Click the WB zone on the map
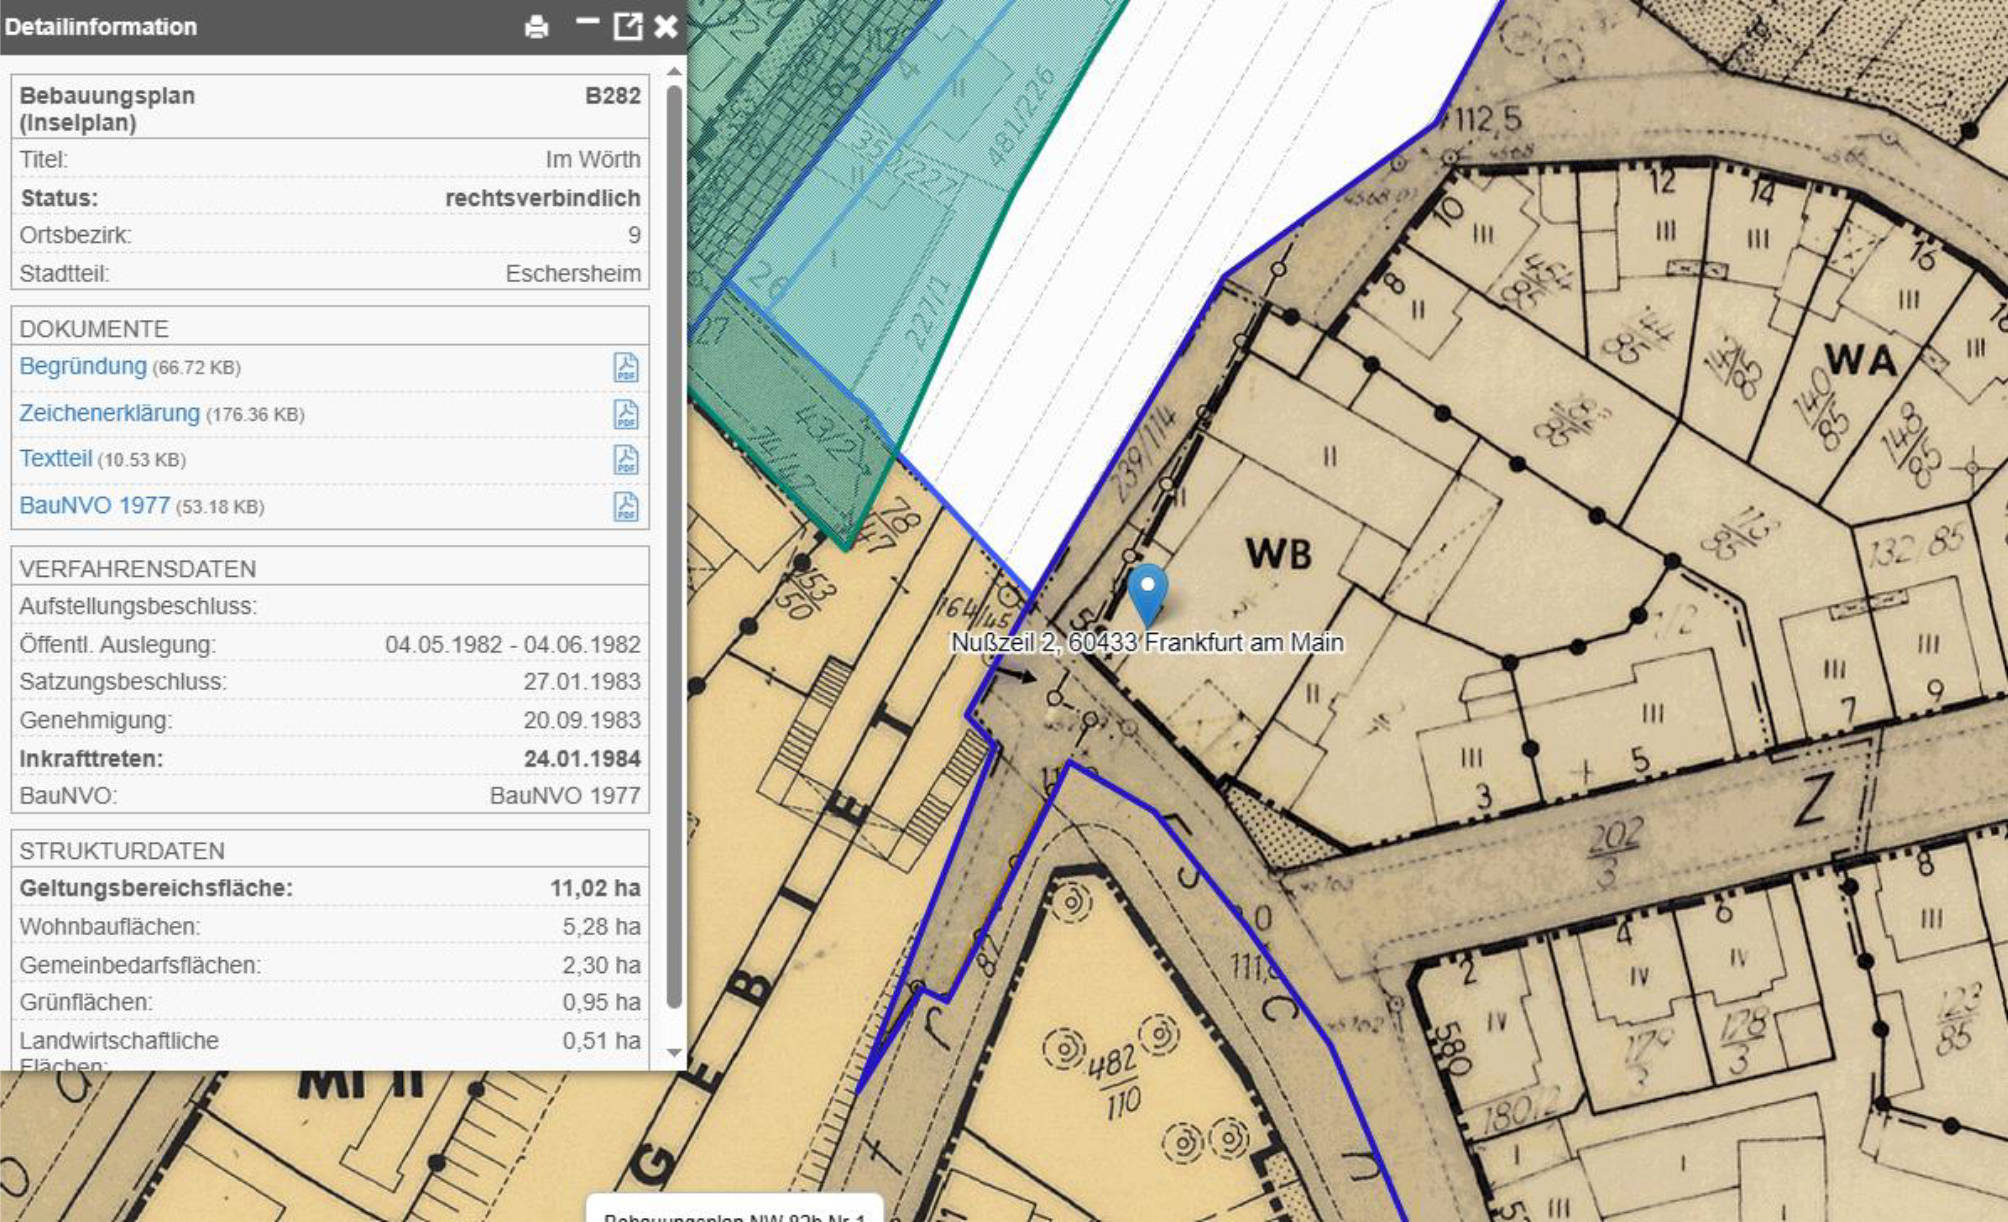 [1278, 553]
